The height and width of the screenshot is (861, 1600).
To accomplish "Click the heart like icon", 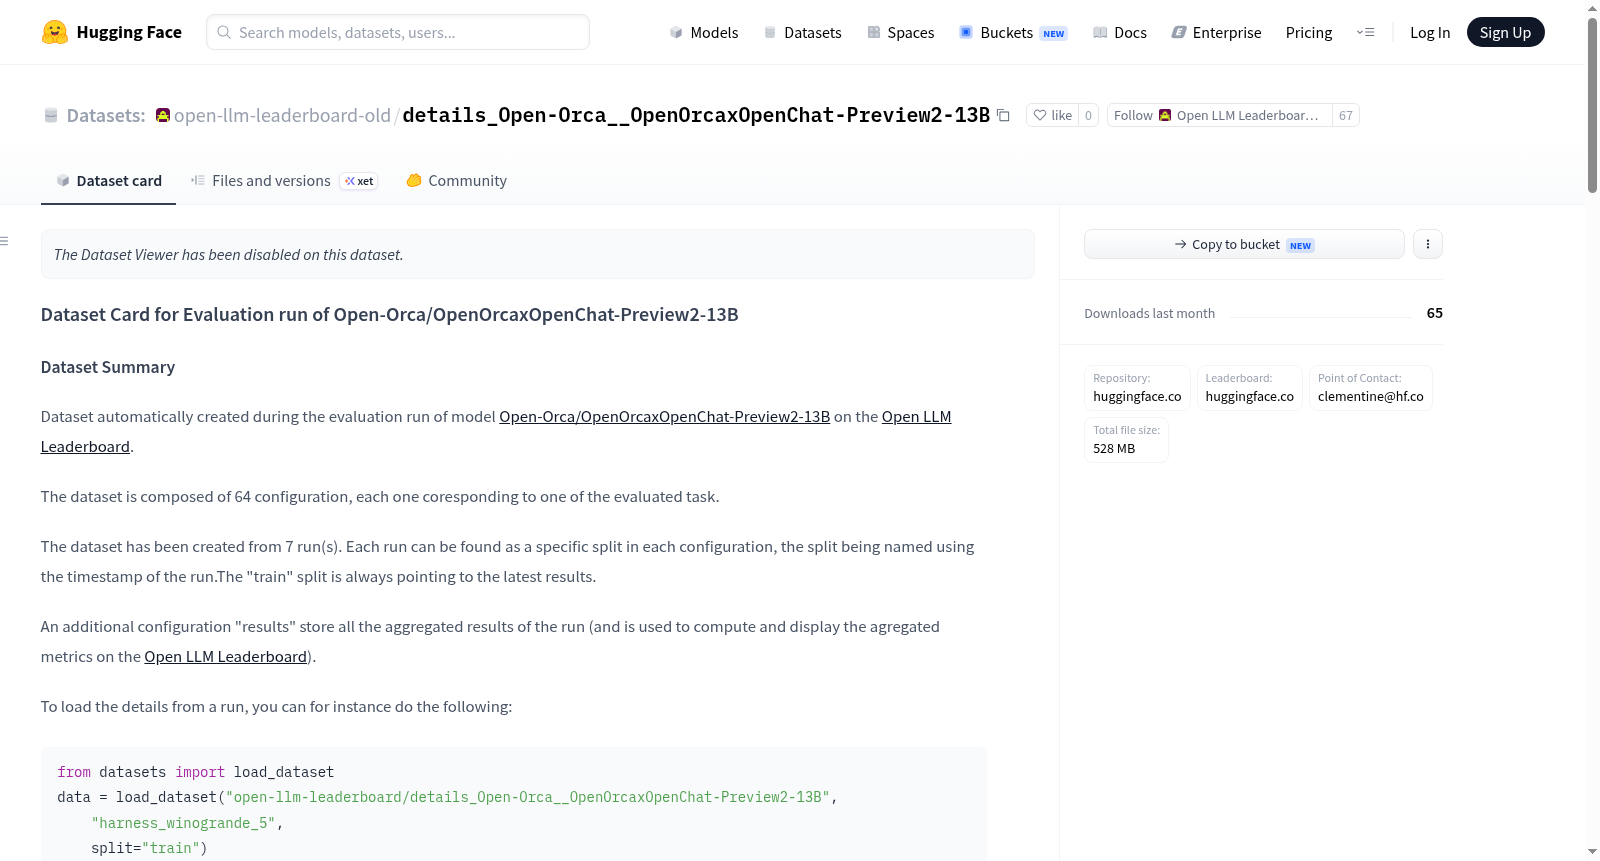I will [x=1040, y=115].
